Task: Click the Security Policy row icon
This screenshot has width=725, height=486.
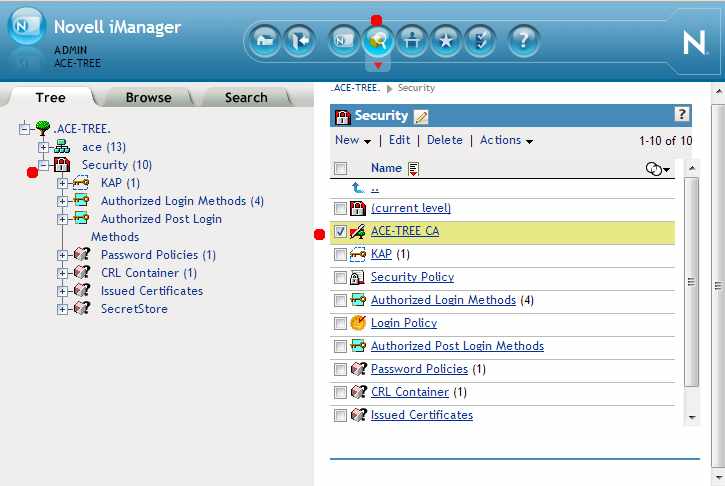Action: pyautogui.click(x=357, y=277)
